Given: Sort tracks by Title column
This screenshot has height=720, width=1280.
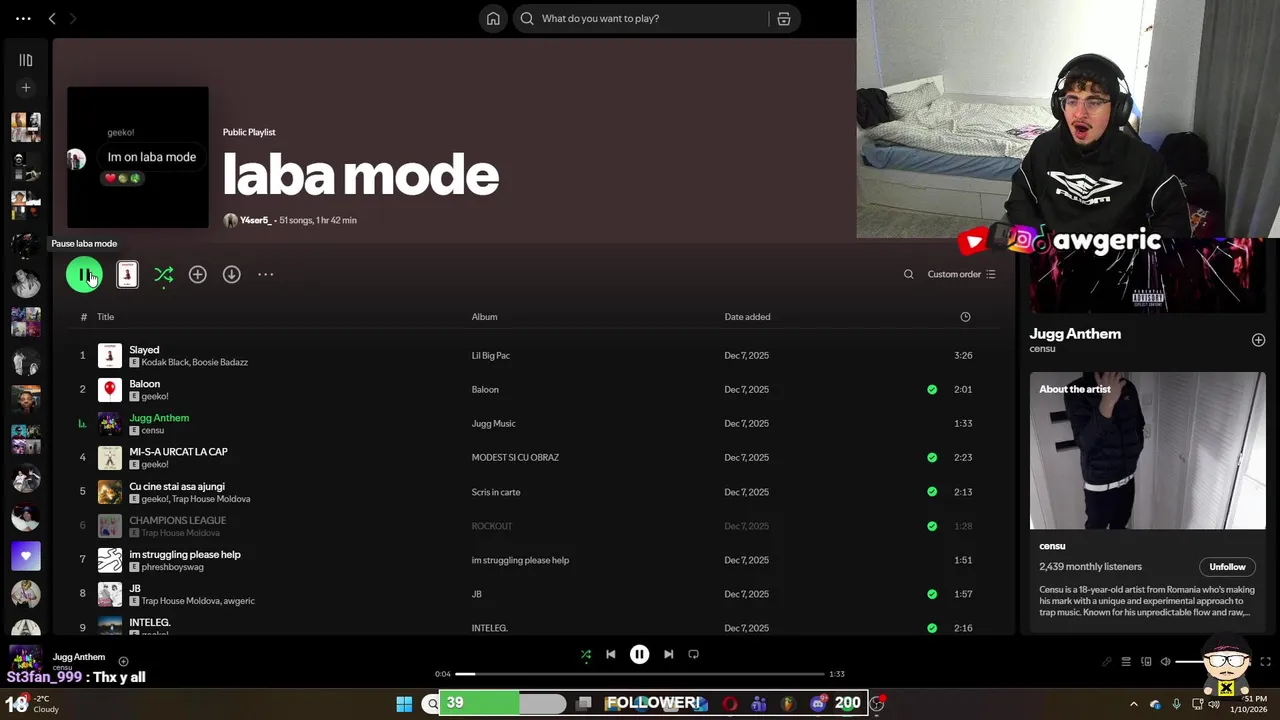Looking at the screenshot, I should (105, 317).
